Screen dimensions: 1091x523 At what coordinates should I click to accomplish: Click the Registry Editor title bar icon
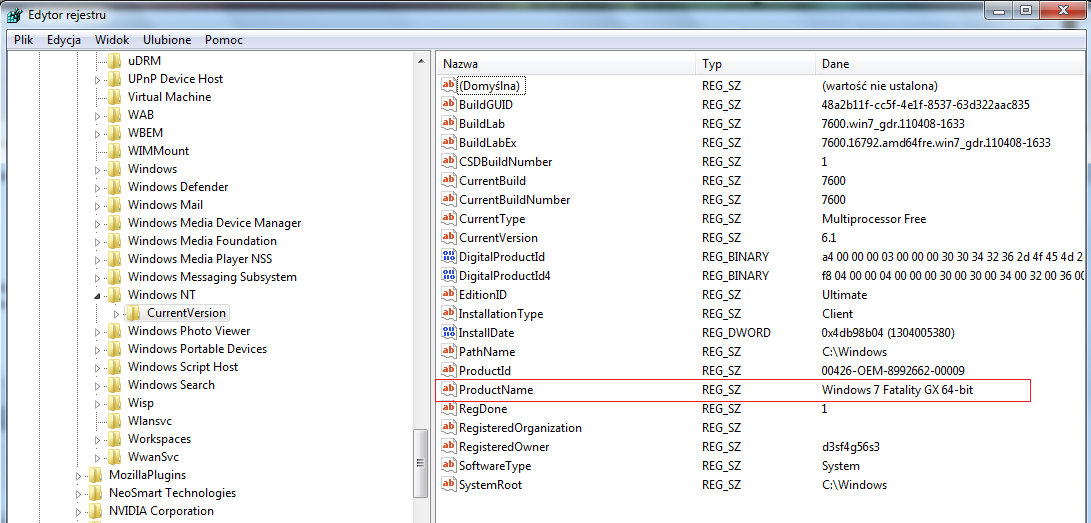click(14, 13)
